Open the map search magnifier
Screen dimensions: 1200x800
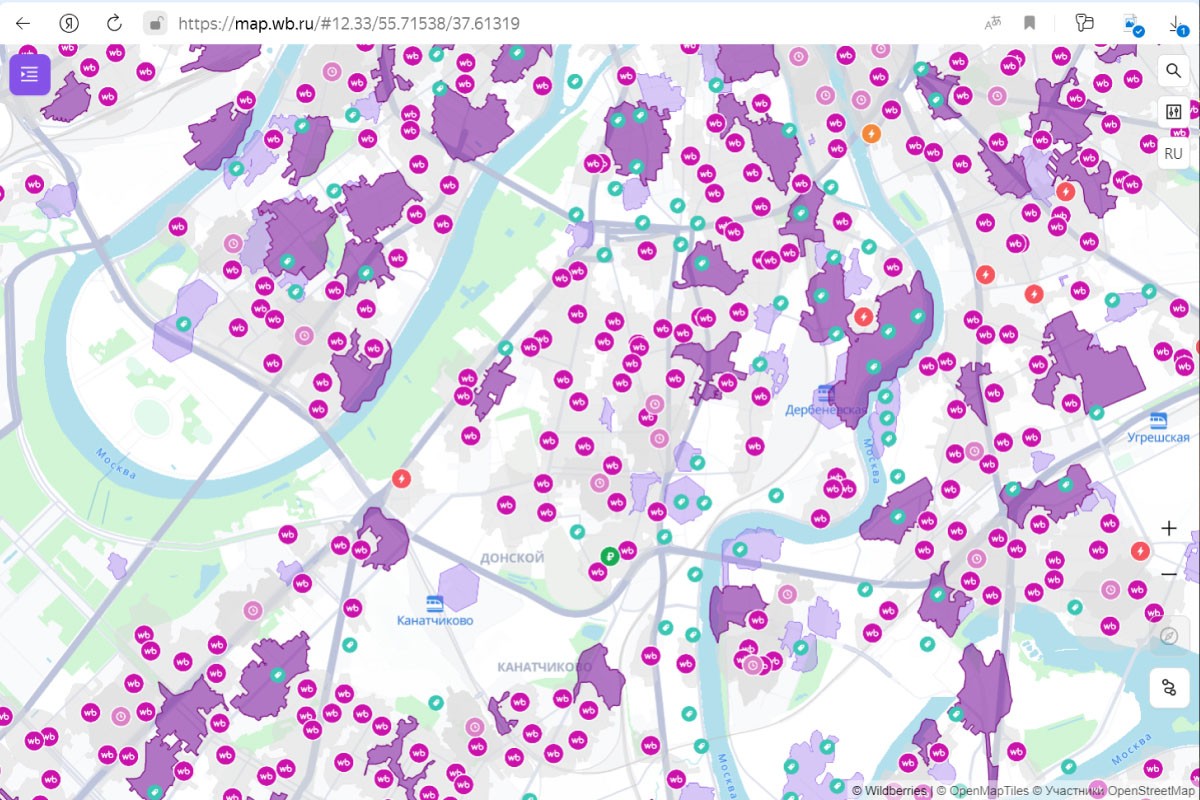click(x=1173, y=71)
